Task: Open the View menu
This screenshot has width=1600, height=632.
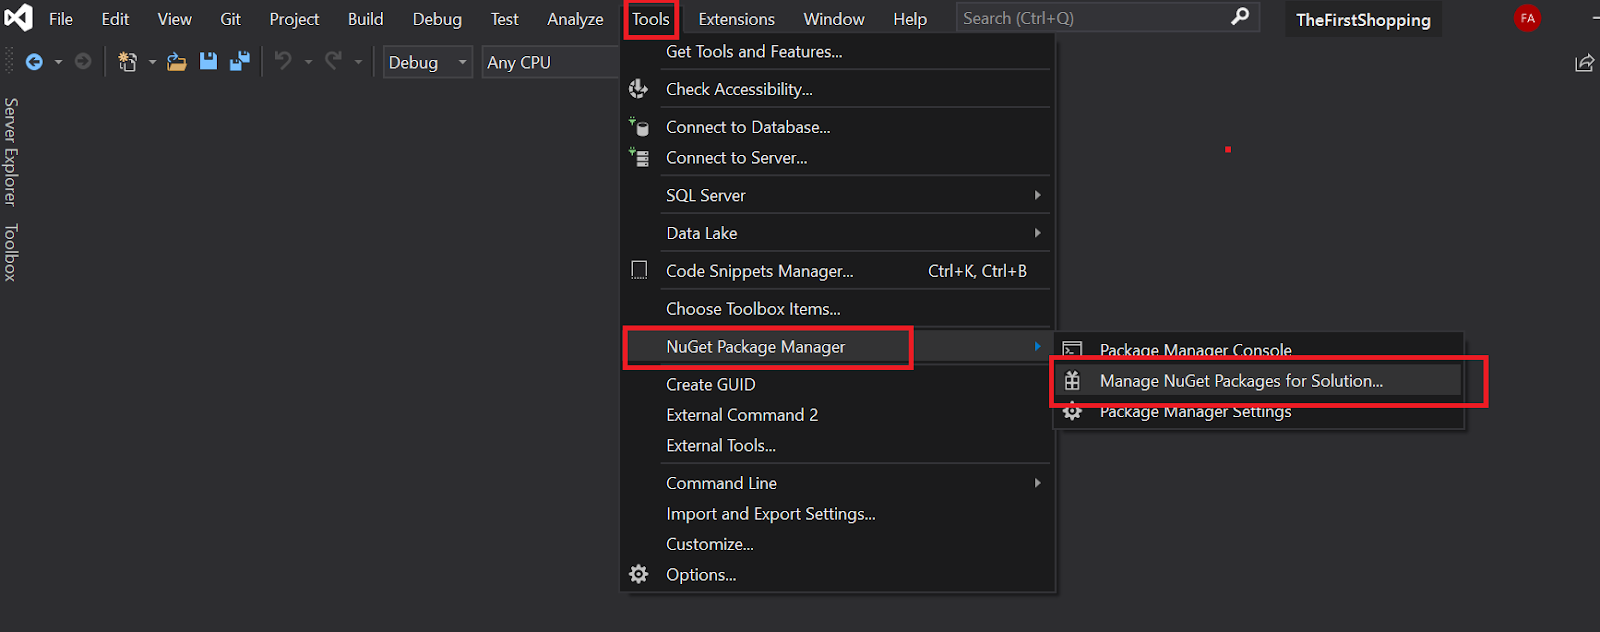Action: click(174, 19)
